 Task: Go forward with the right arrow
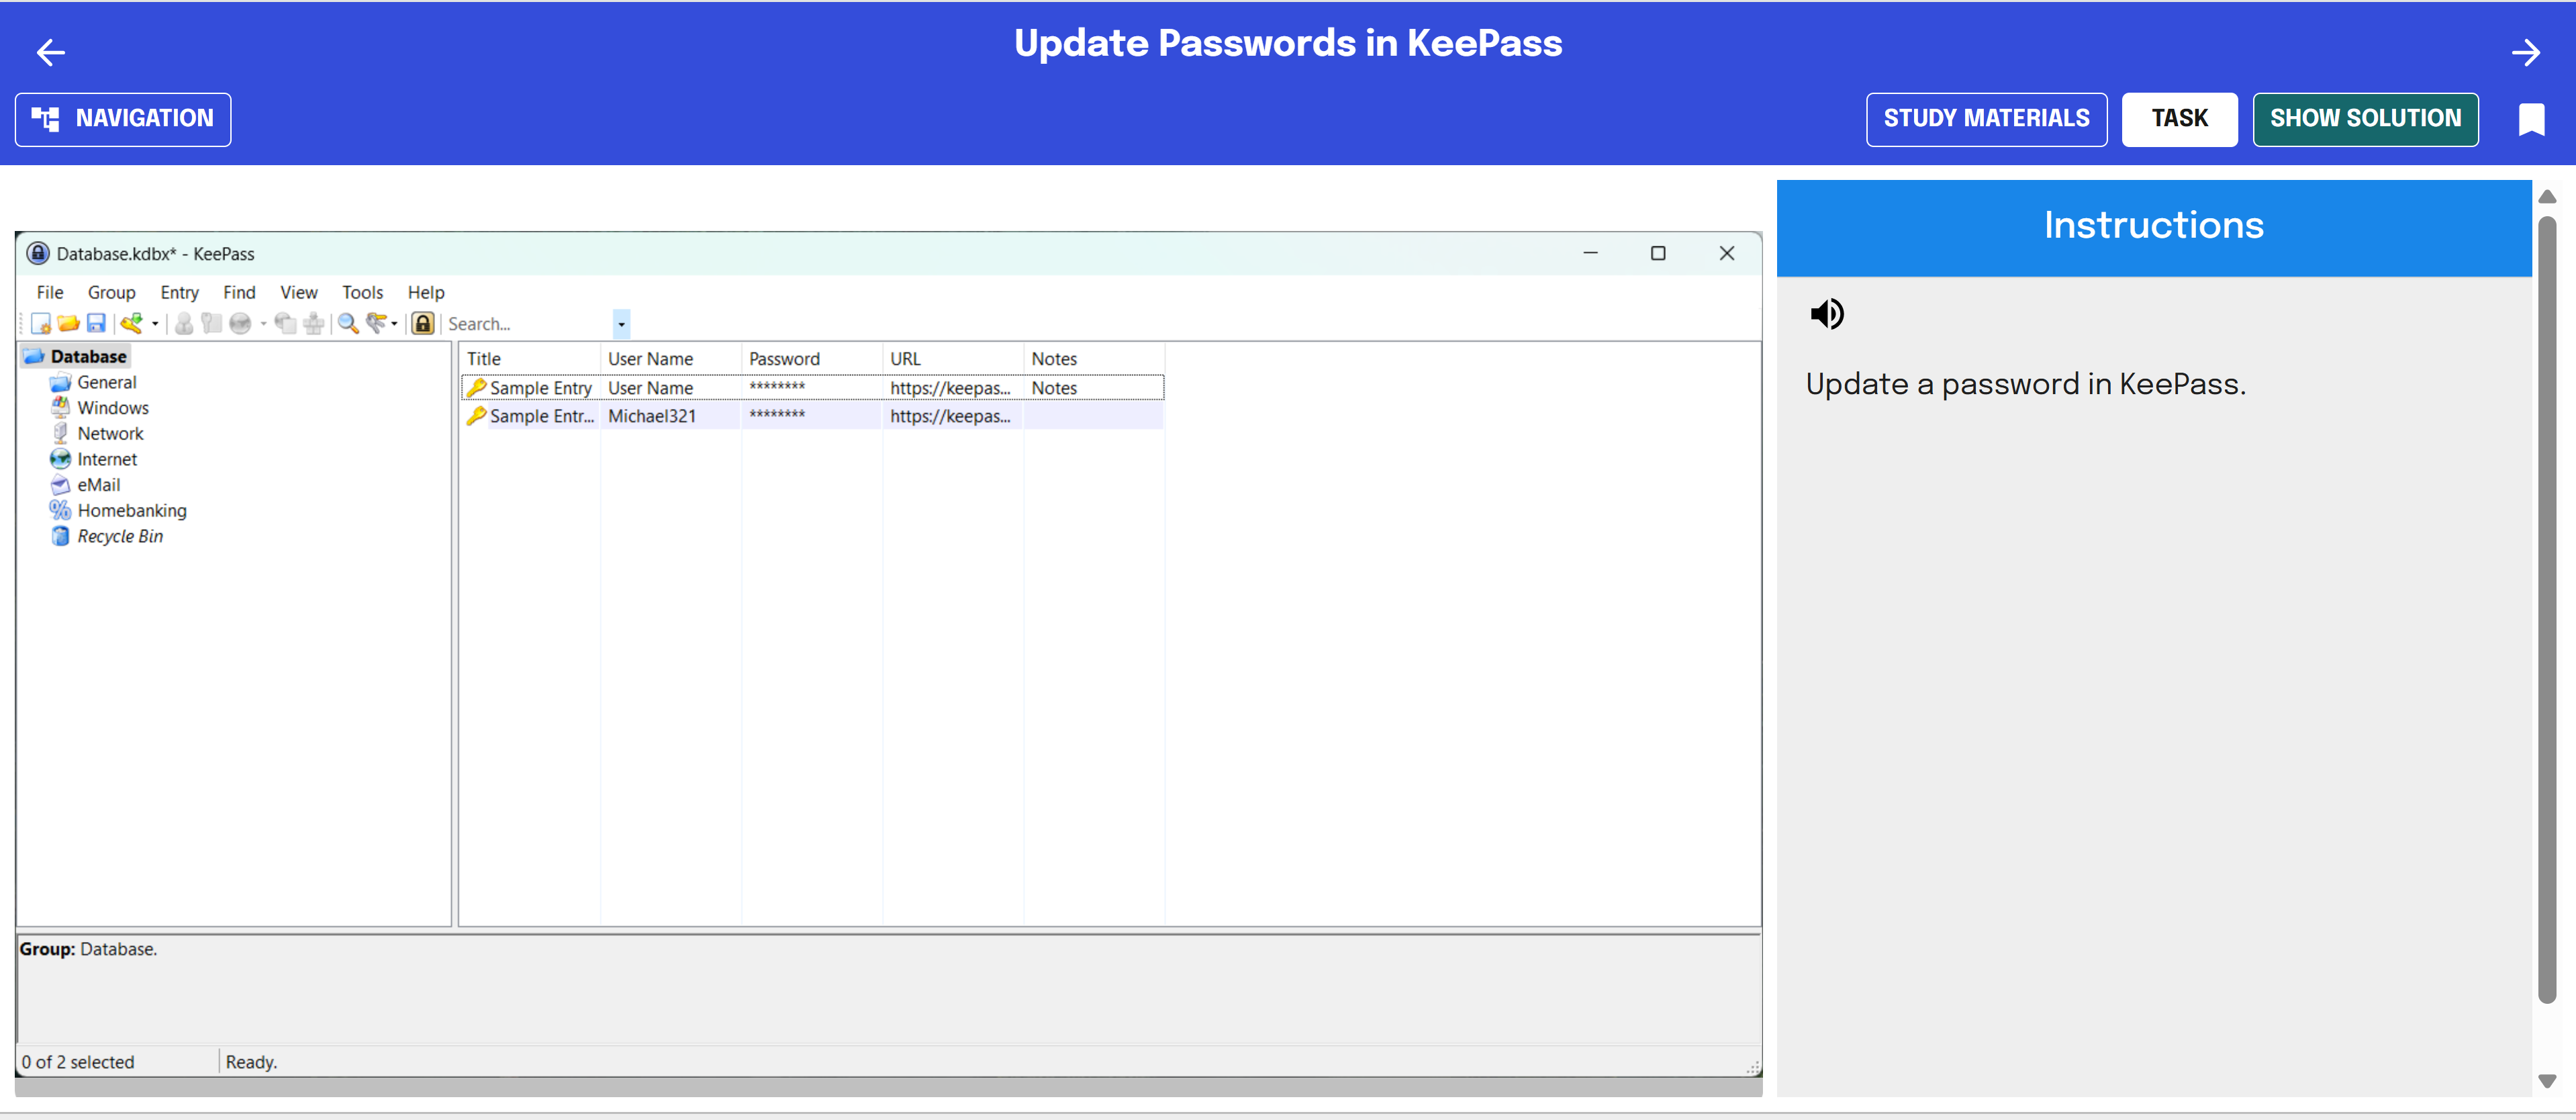click(x=2526, y=52)
